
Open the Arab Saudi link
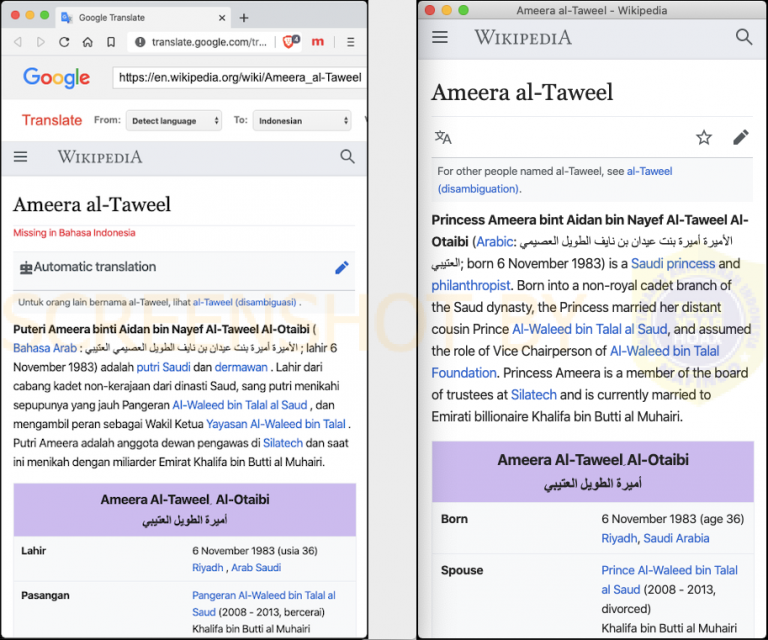(256, 568)
